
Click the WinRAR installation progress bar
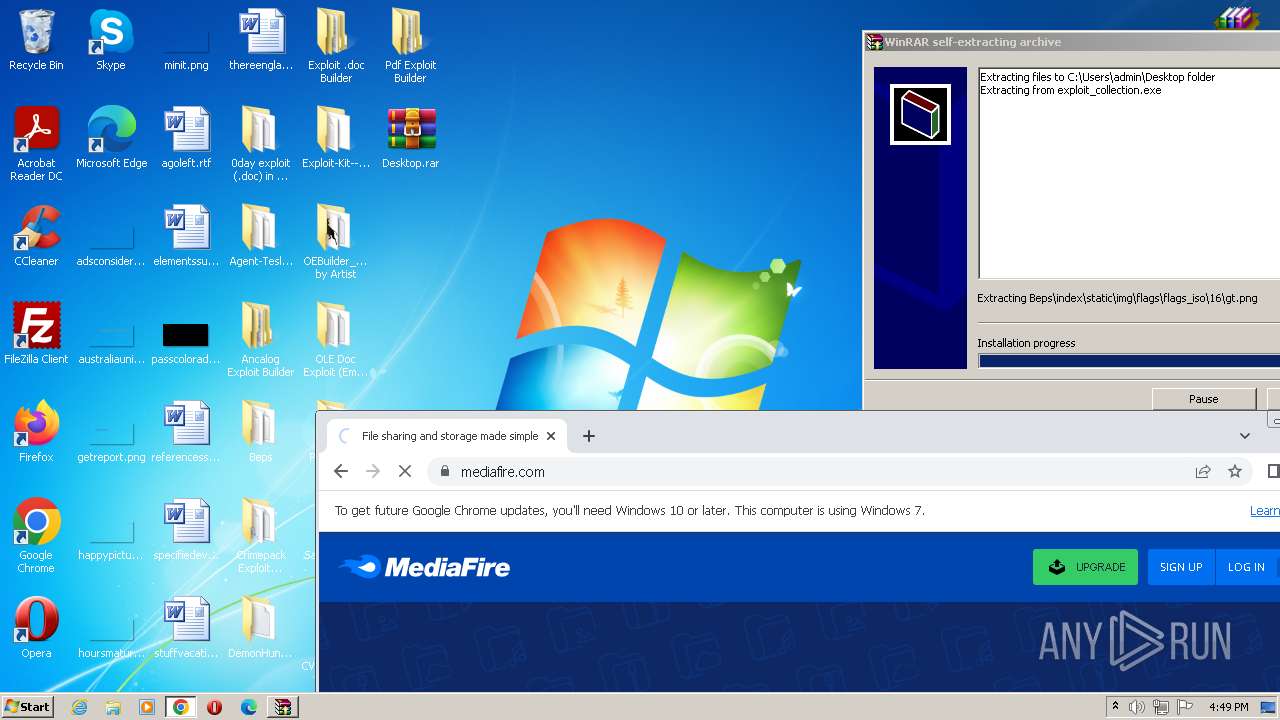tap(1129, 361)
